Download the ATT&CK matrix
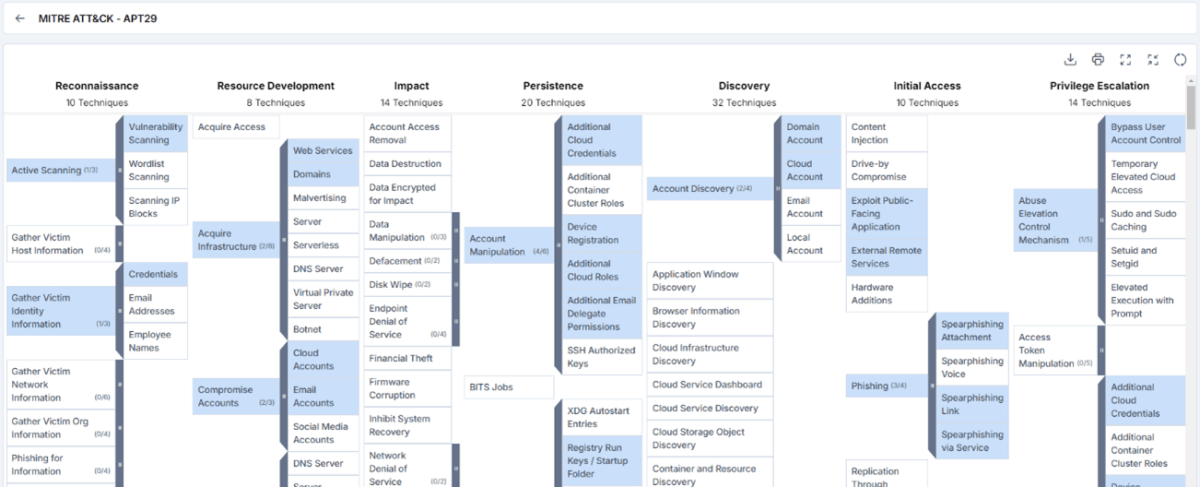This screenshot has height=487, width=1200. pyautogui.click(x=1070, y=59)
